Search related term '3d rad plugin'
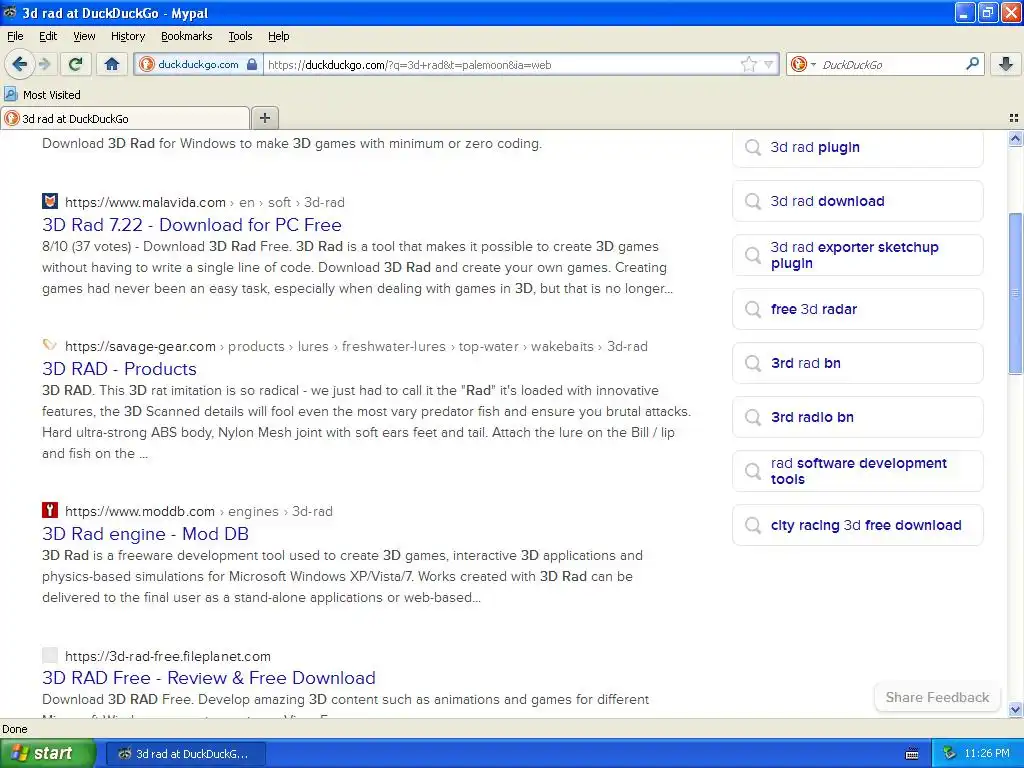This screenshot has height=768, width=1024. [x=857, y=148]
